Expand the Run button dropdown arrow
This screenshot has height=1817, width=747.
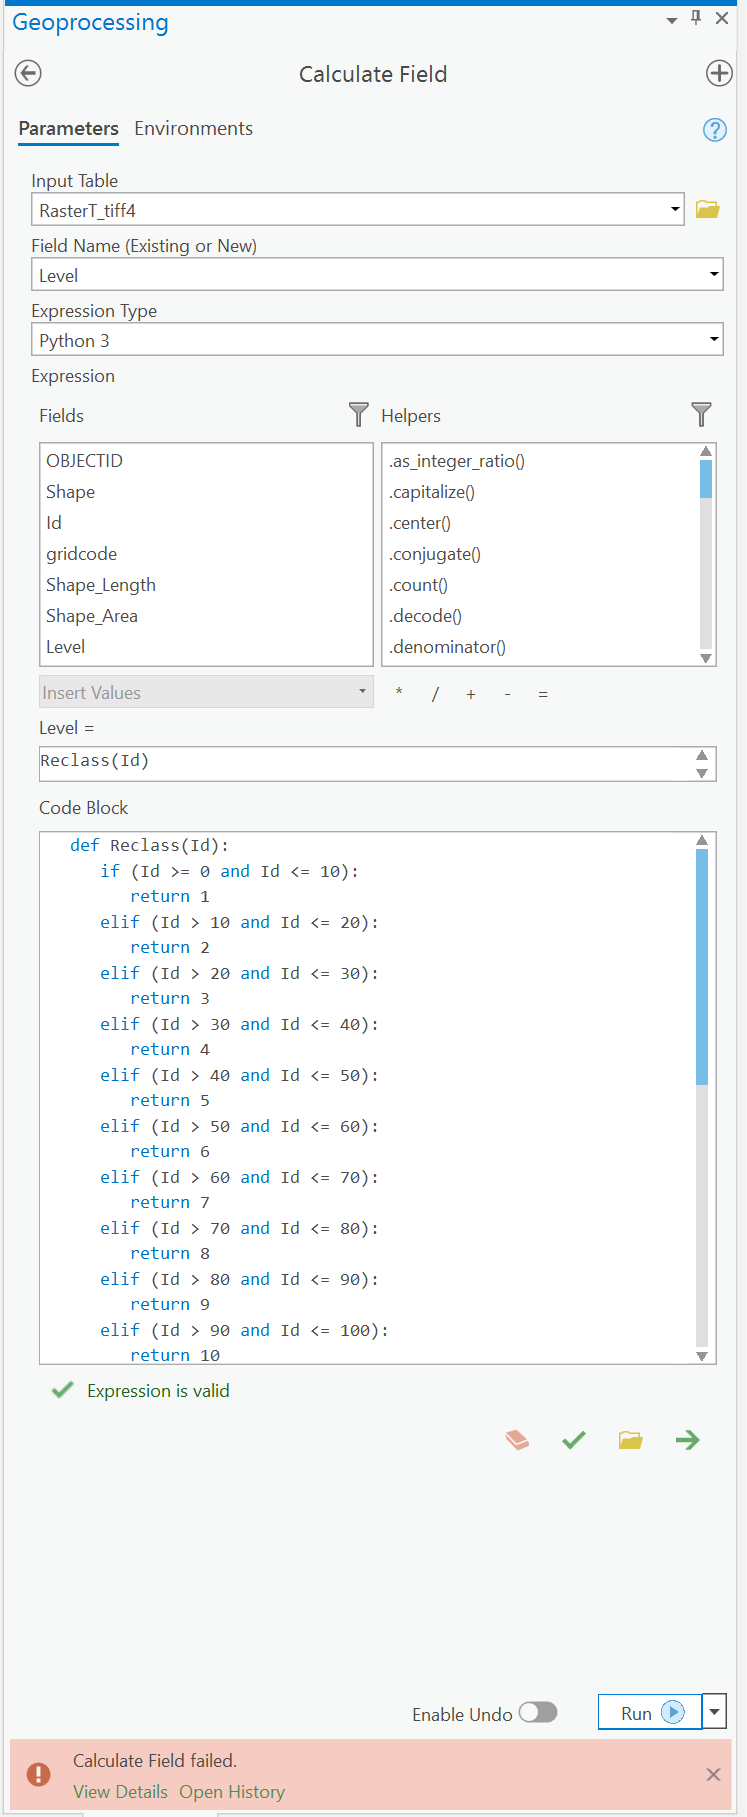coord(714,1712)
